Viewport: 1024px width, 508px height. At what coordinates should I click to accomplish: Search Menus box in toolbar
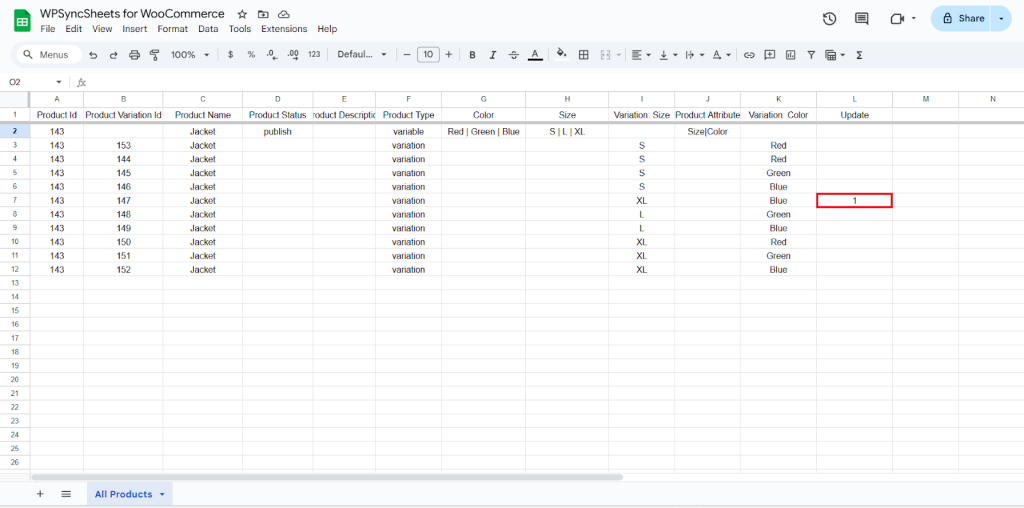click(48, 55)
